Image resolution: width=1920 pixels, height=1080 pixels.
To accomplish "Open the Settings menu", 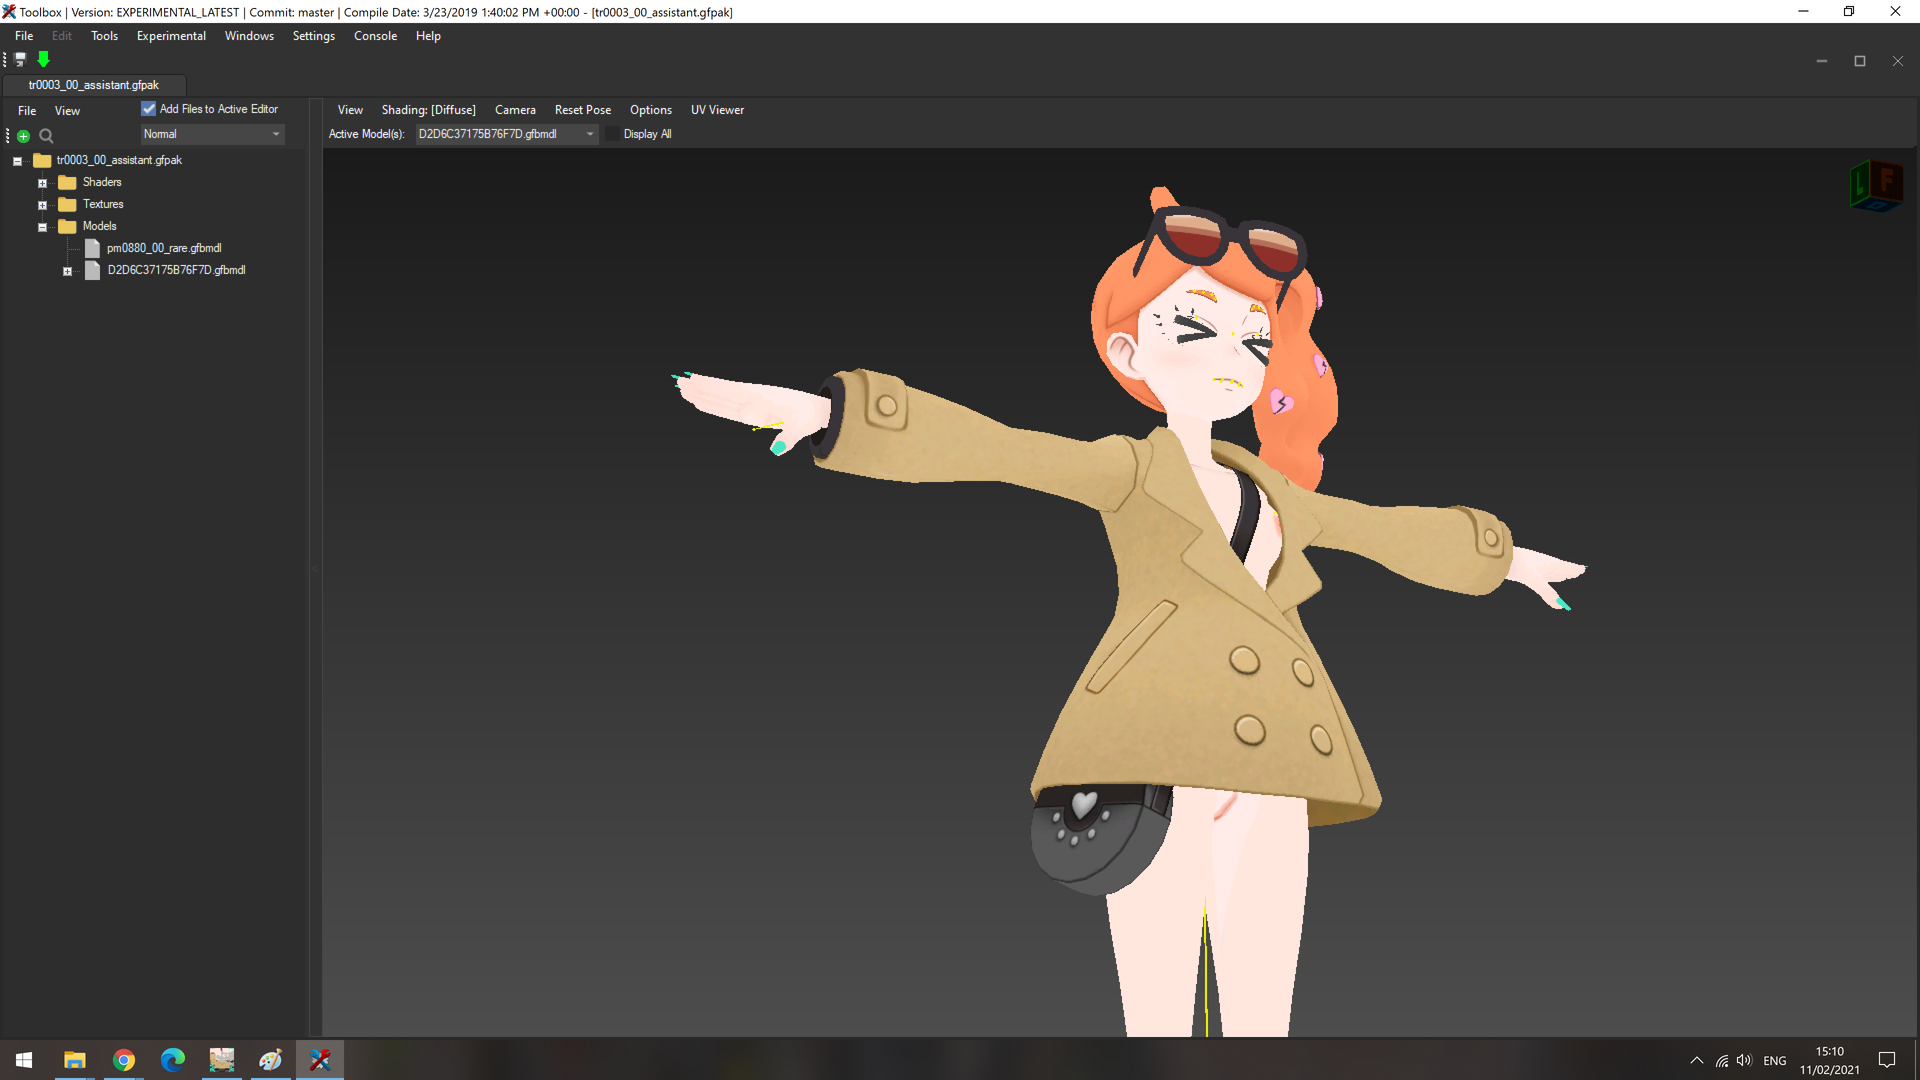I will coord(314,36).
